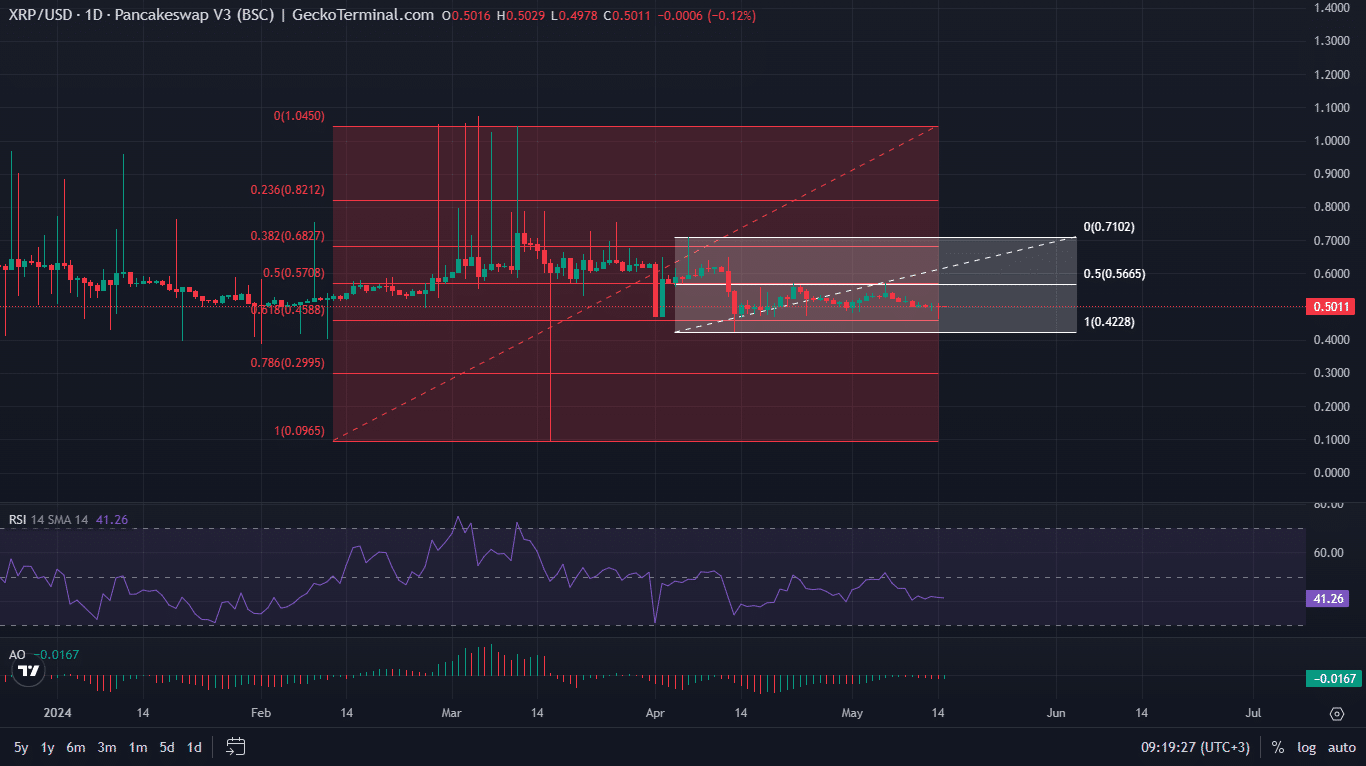Click RSI purple SMA value 41.26 in legend
1366x766 pixels.
coord(111,520)
